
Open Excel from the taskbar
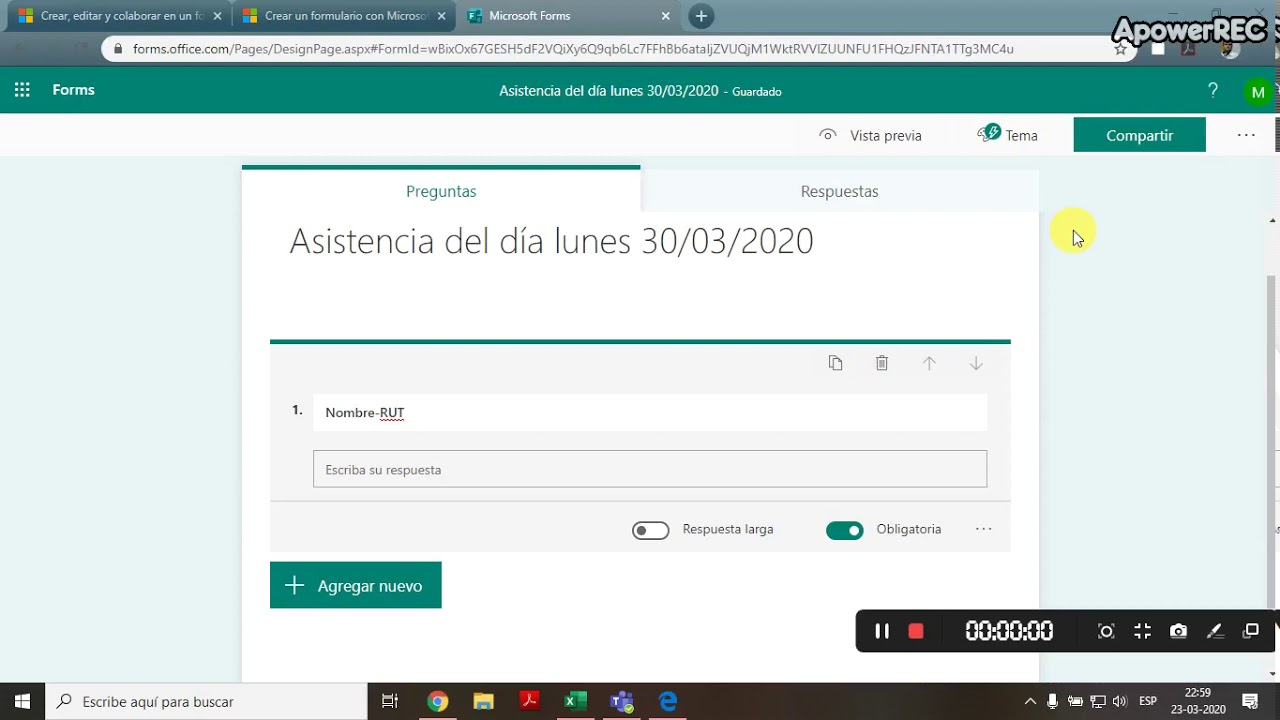pos(575,701)
